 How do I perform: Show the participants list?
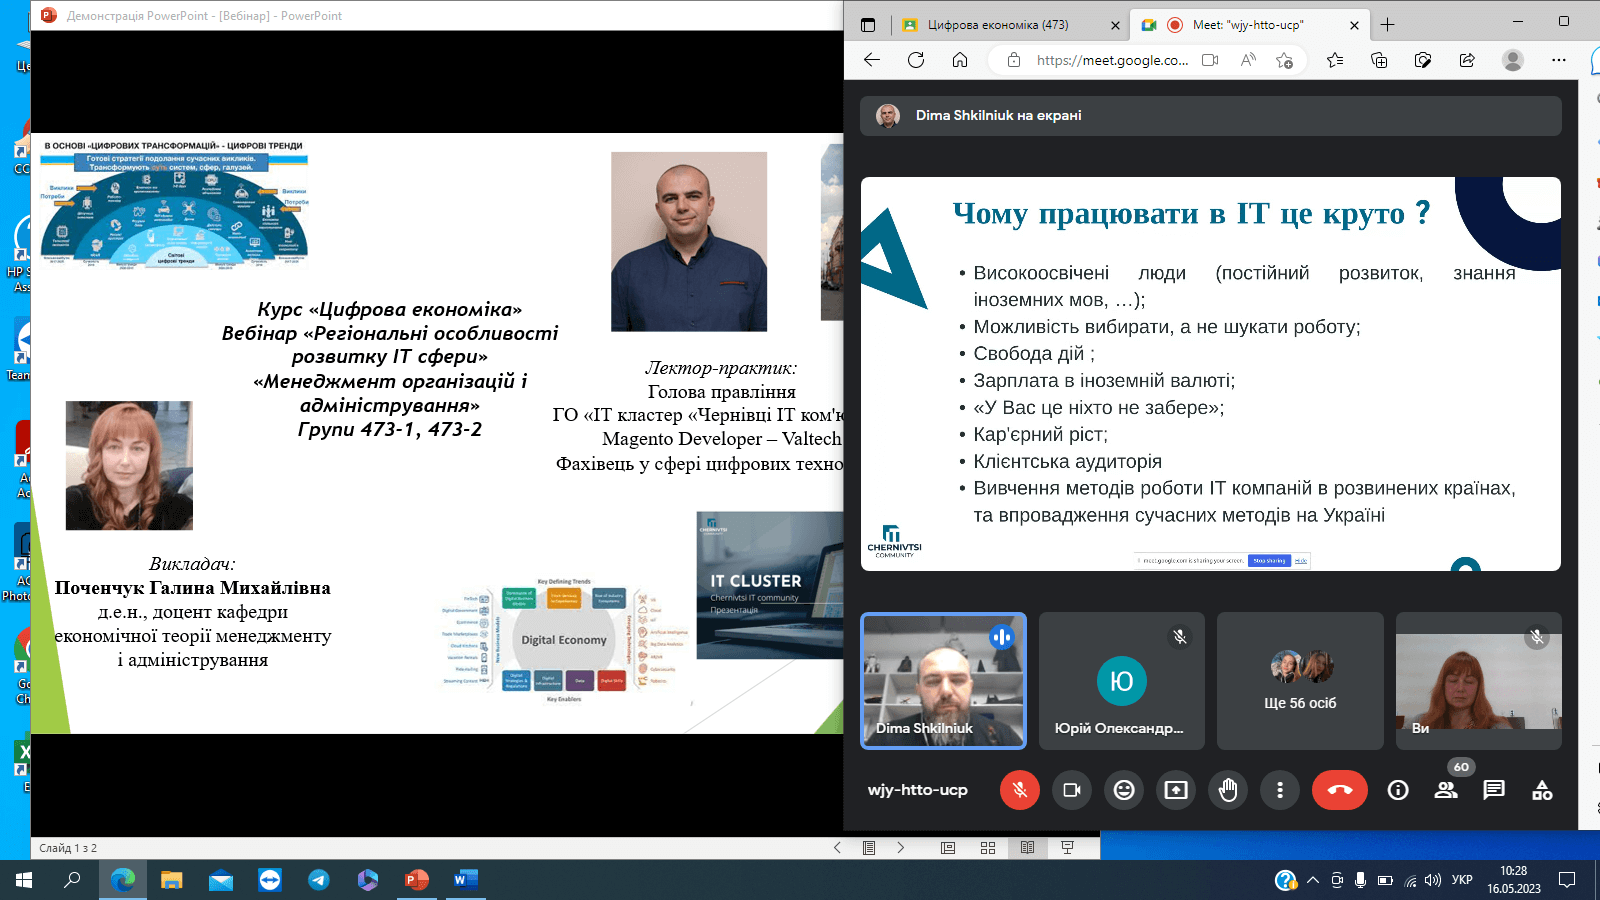1446,790
